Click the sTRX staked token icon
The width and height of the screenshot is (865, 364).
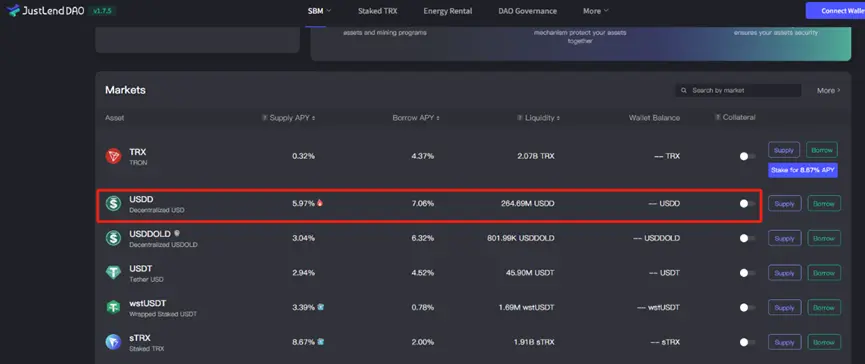pos(113,342)
